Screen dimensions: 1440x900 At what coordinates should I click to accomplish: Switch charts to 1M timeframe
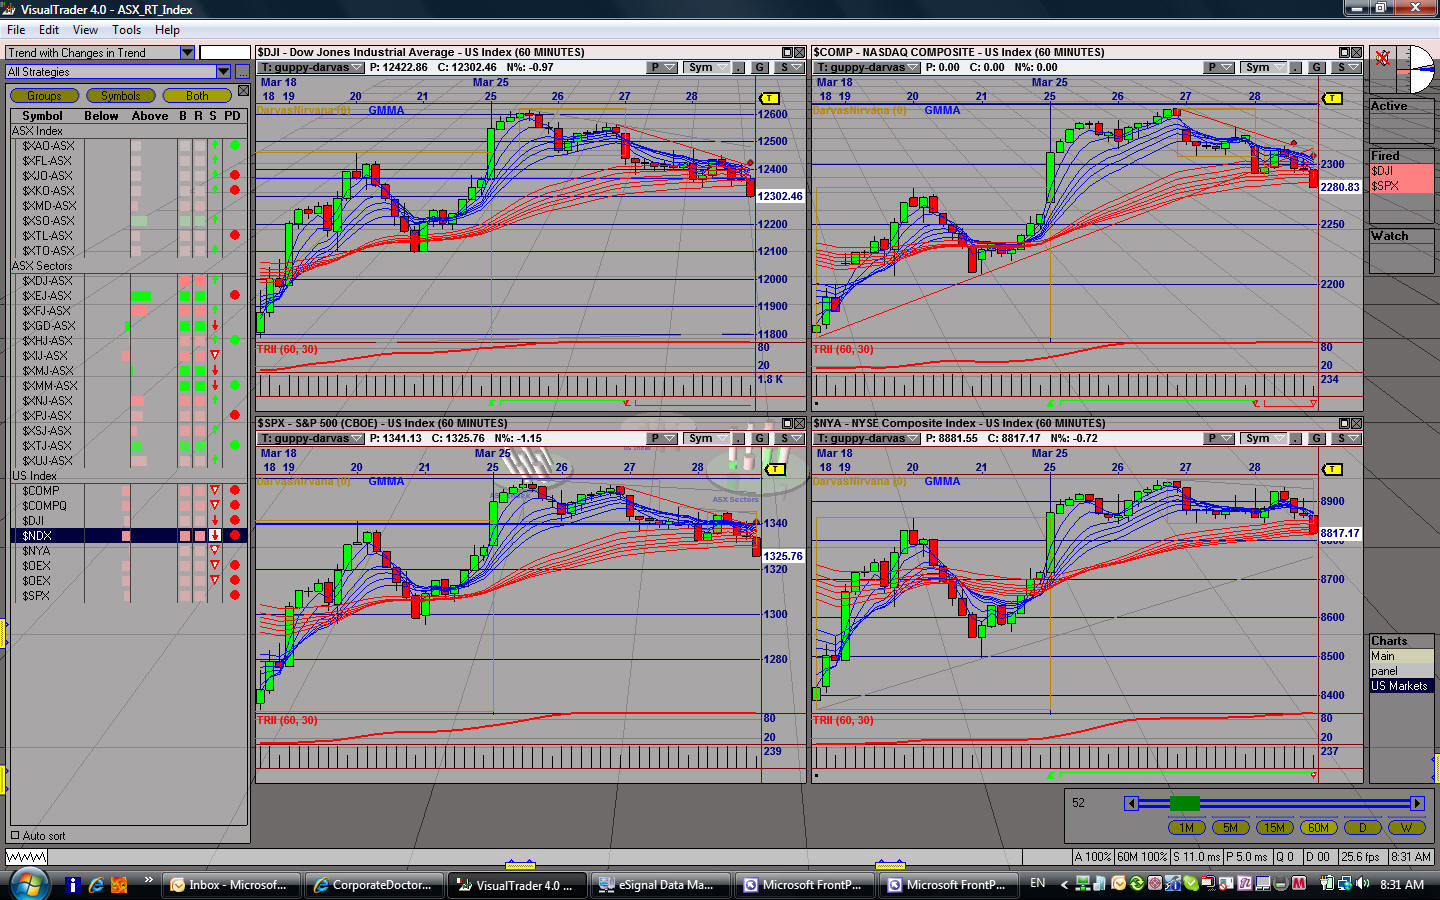tap(1186, 828)
